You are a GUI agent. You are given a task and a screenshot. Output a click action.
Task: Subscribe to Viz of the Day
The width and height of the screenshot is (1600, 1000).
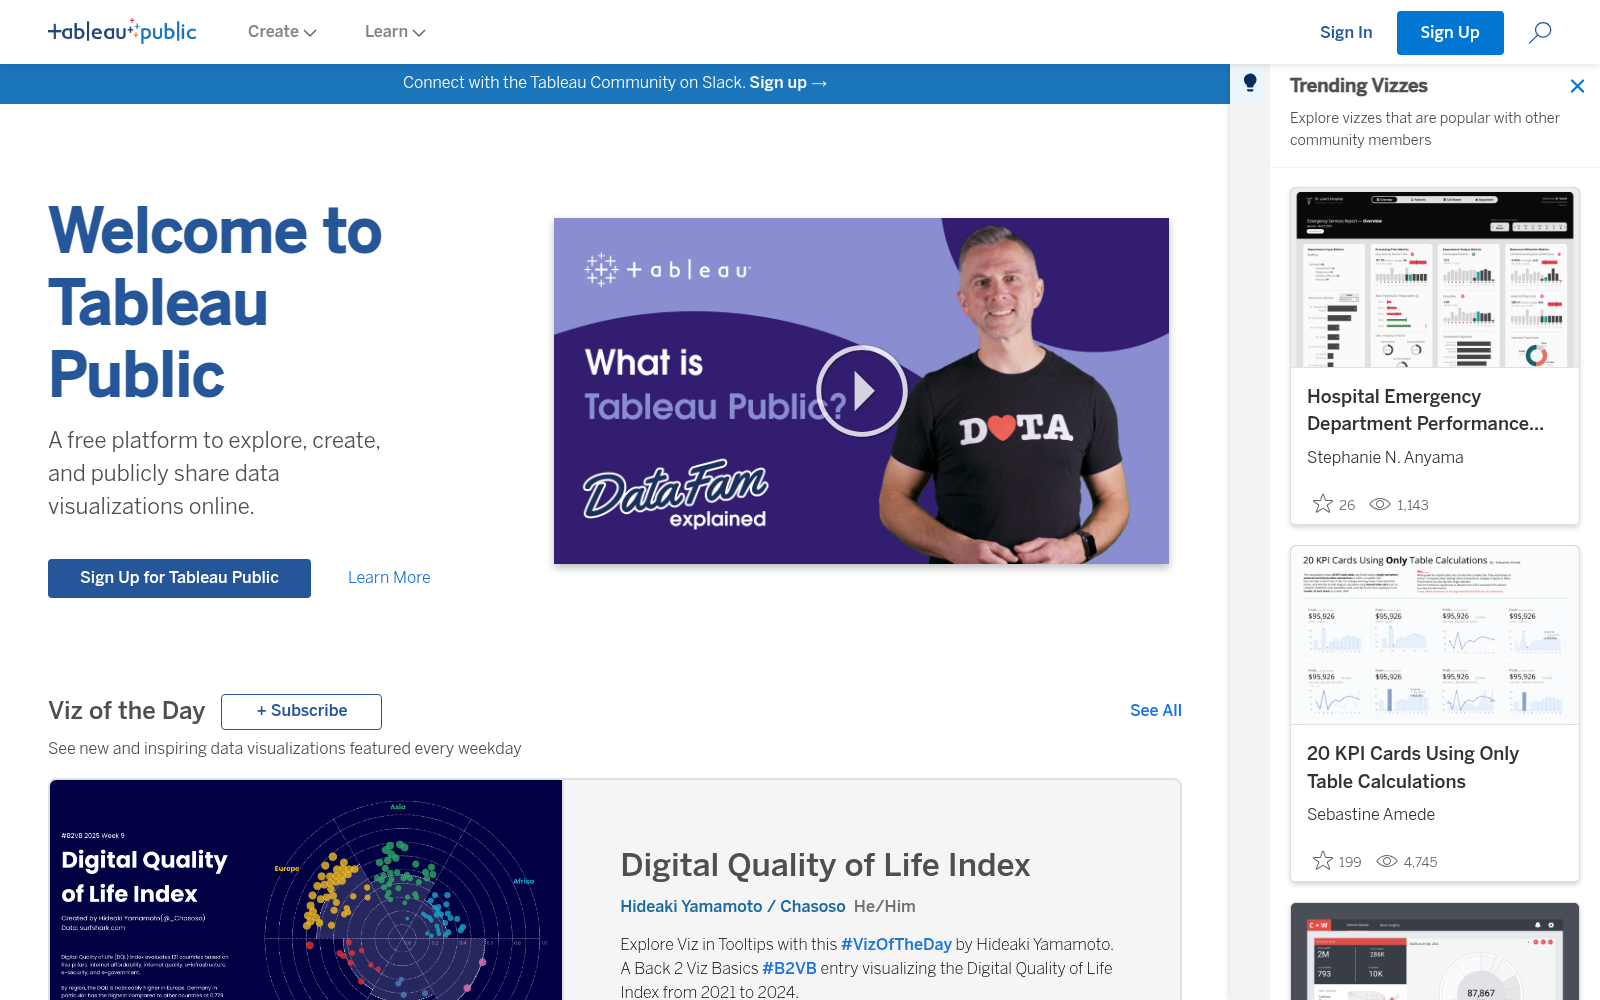[x=301, y=711]
